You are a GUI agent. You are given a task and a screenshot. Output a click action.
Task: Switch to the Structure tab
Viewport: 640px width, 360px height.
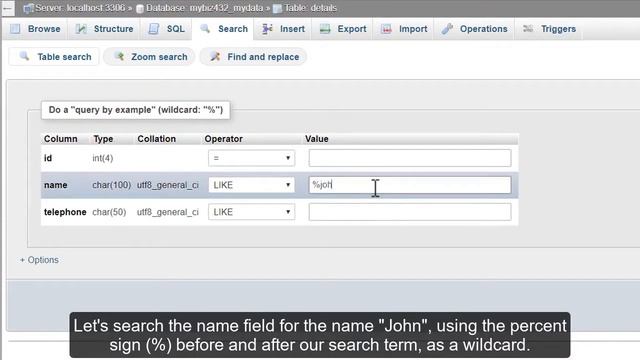[104, 29]
